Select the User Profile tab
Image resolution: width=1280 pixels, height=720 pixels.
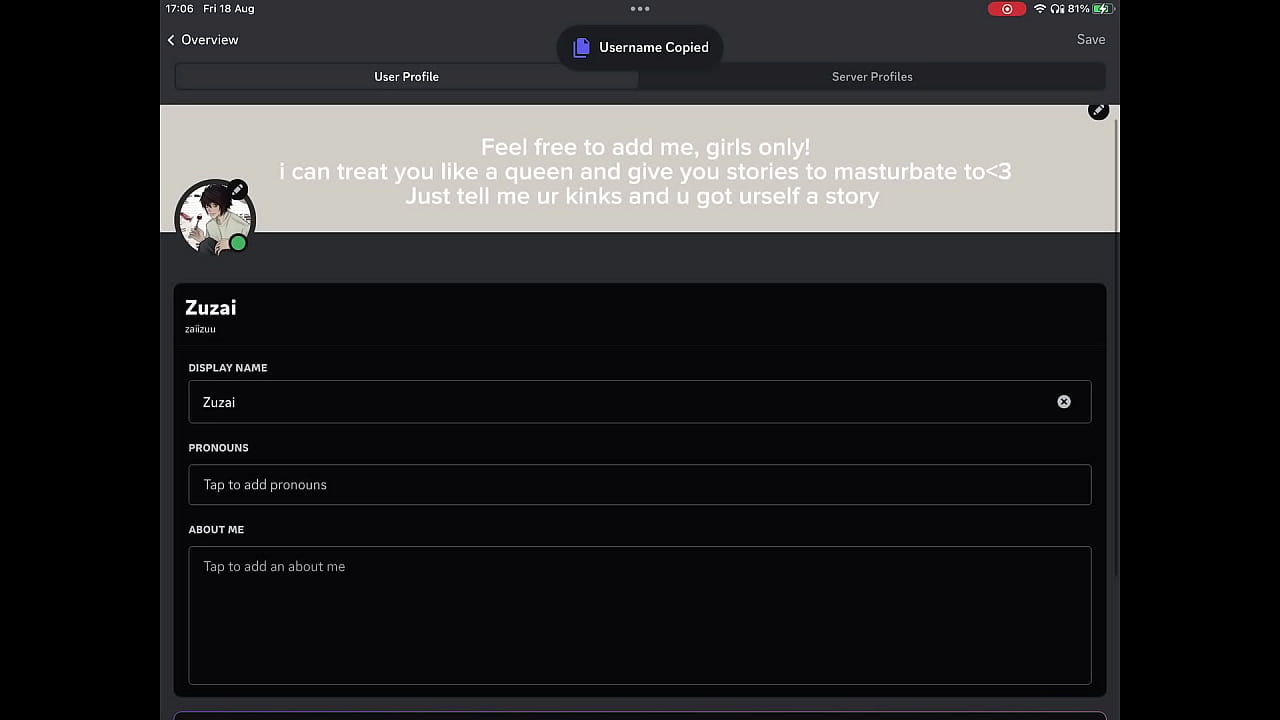click(406, 76)
